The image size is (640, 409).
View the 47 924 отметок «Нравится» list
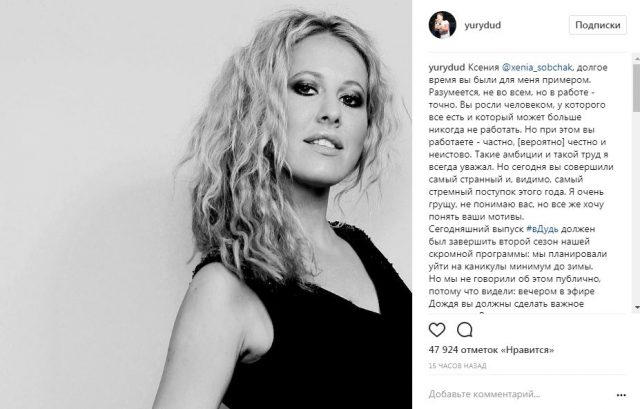491,350
